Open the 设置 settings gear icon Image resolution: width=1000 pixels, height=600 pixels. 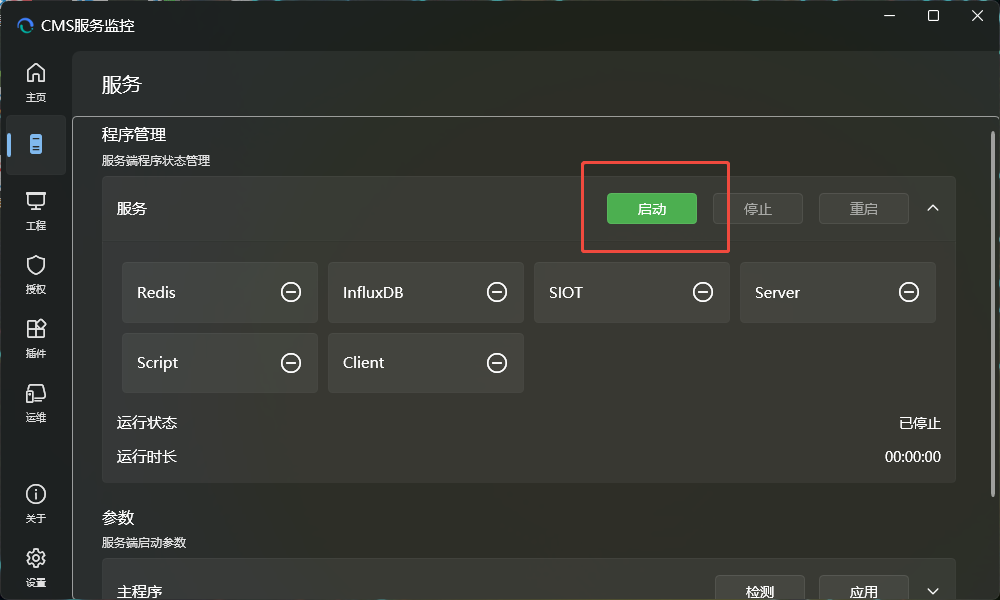tap(36, 566)
